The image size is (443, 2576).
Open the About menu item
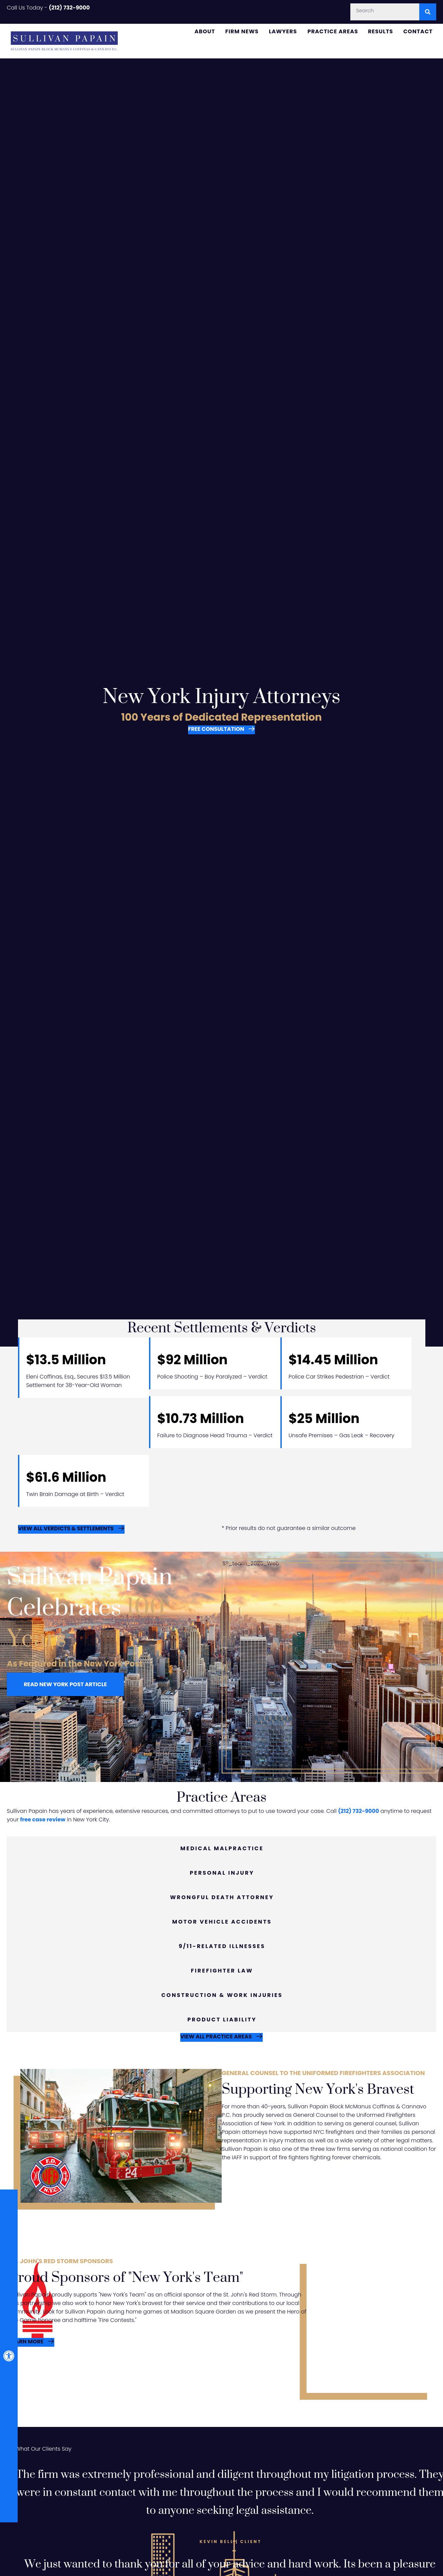[x=204, y=31]
